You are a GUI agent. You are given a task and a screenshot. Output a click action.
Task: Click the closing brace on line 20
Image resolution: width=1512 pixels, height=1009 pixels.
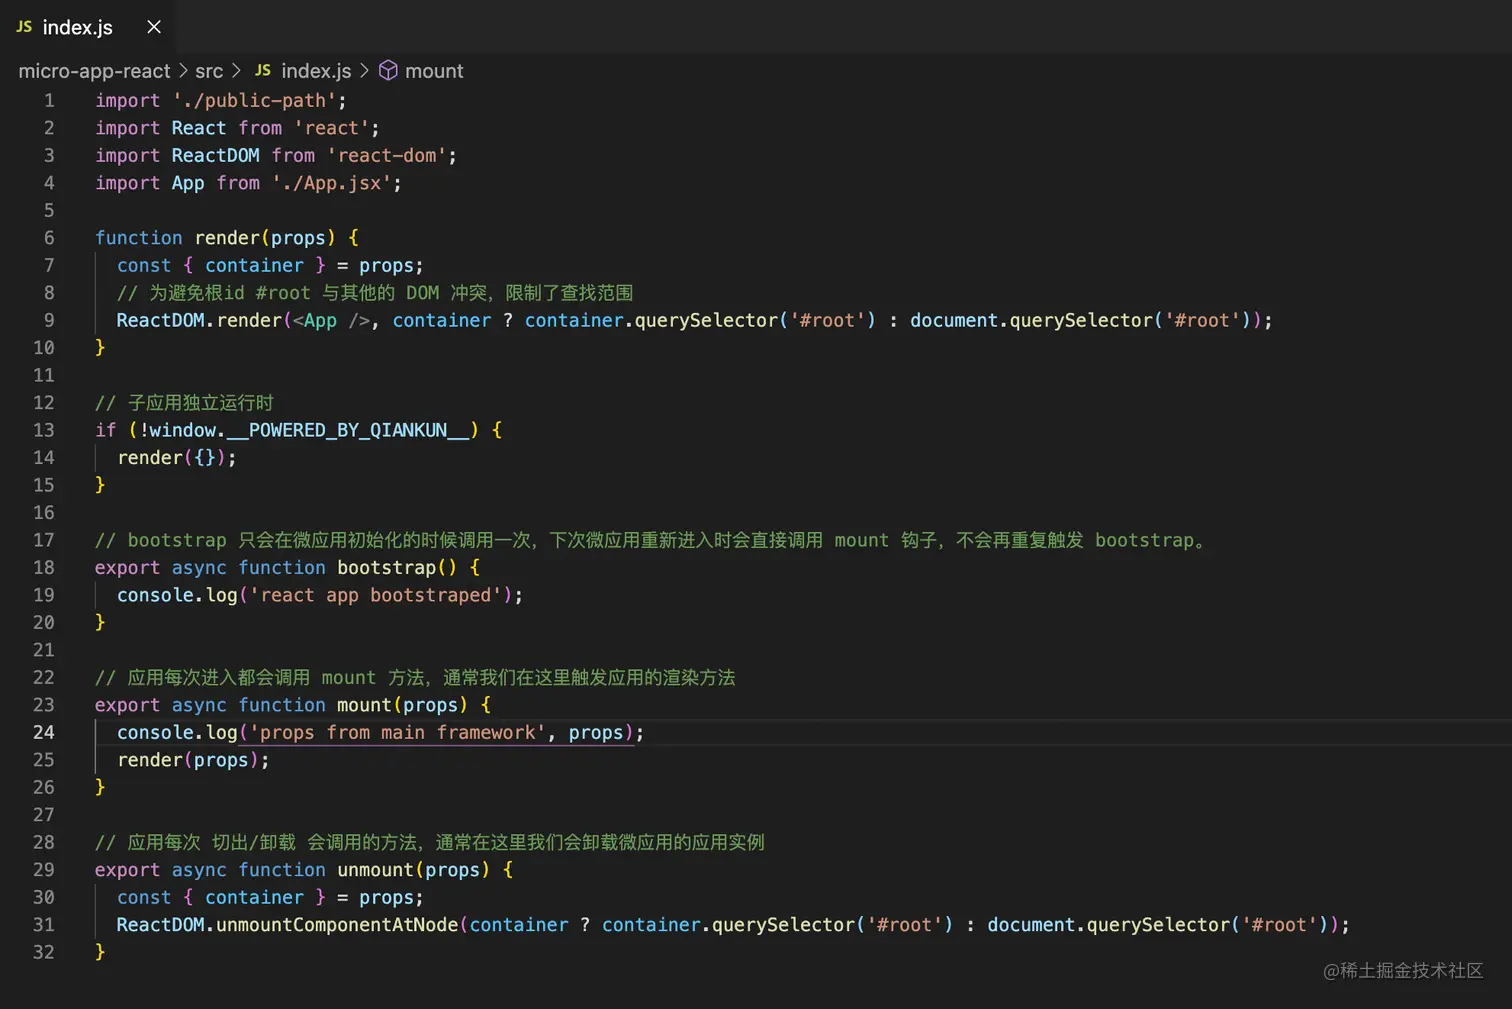100,623
